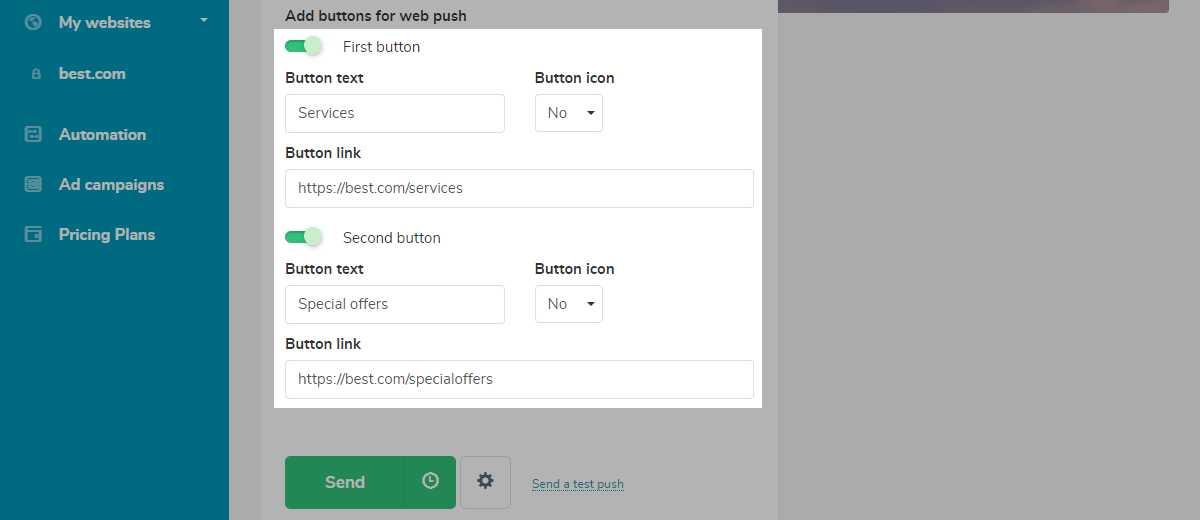Click the Special offers button text field
Viewport: 1200px width, 520px height.
(394, 304)
